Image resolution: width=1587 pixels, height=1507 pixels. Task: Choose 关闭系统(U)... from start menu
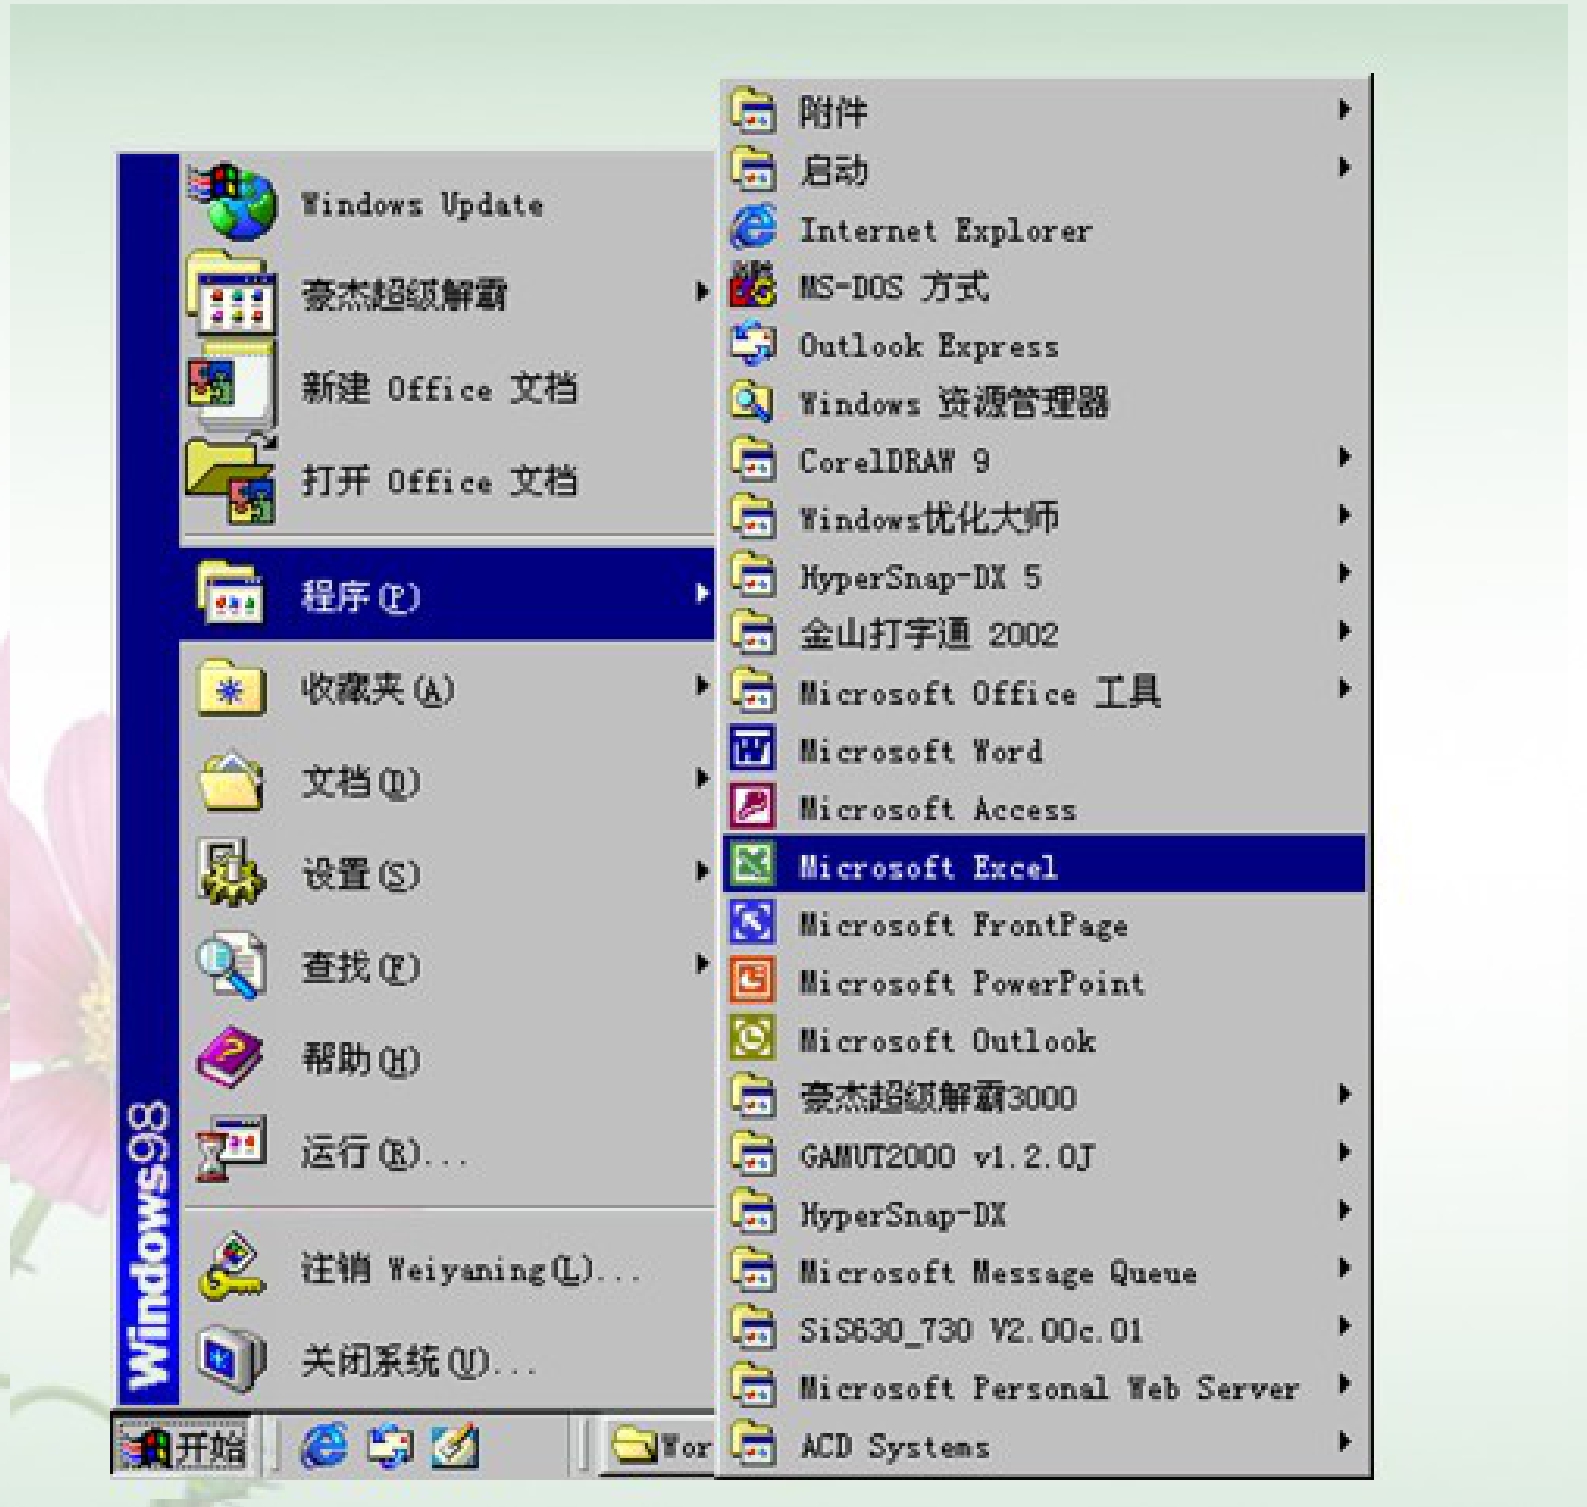tap(448, 1360)
